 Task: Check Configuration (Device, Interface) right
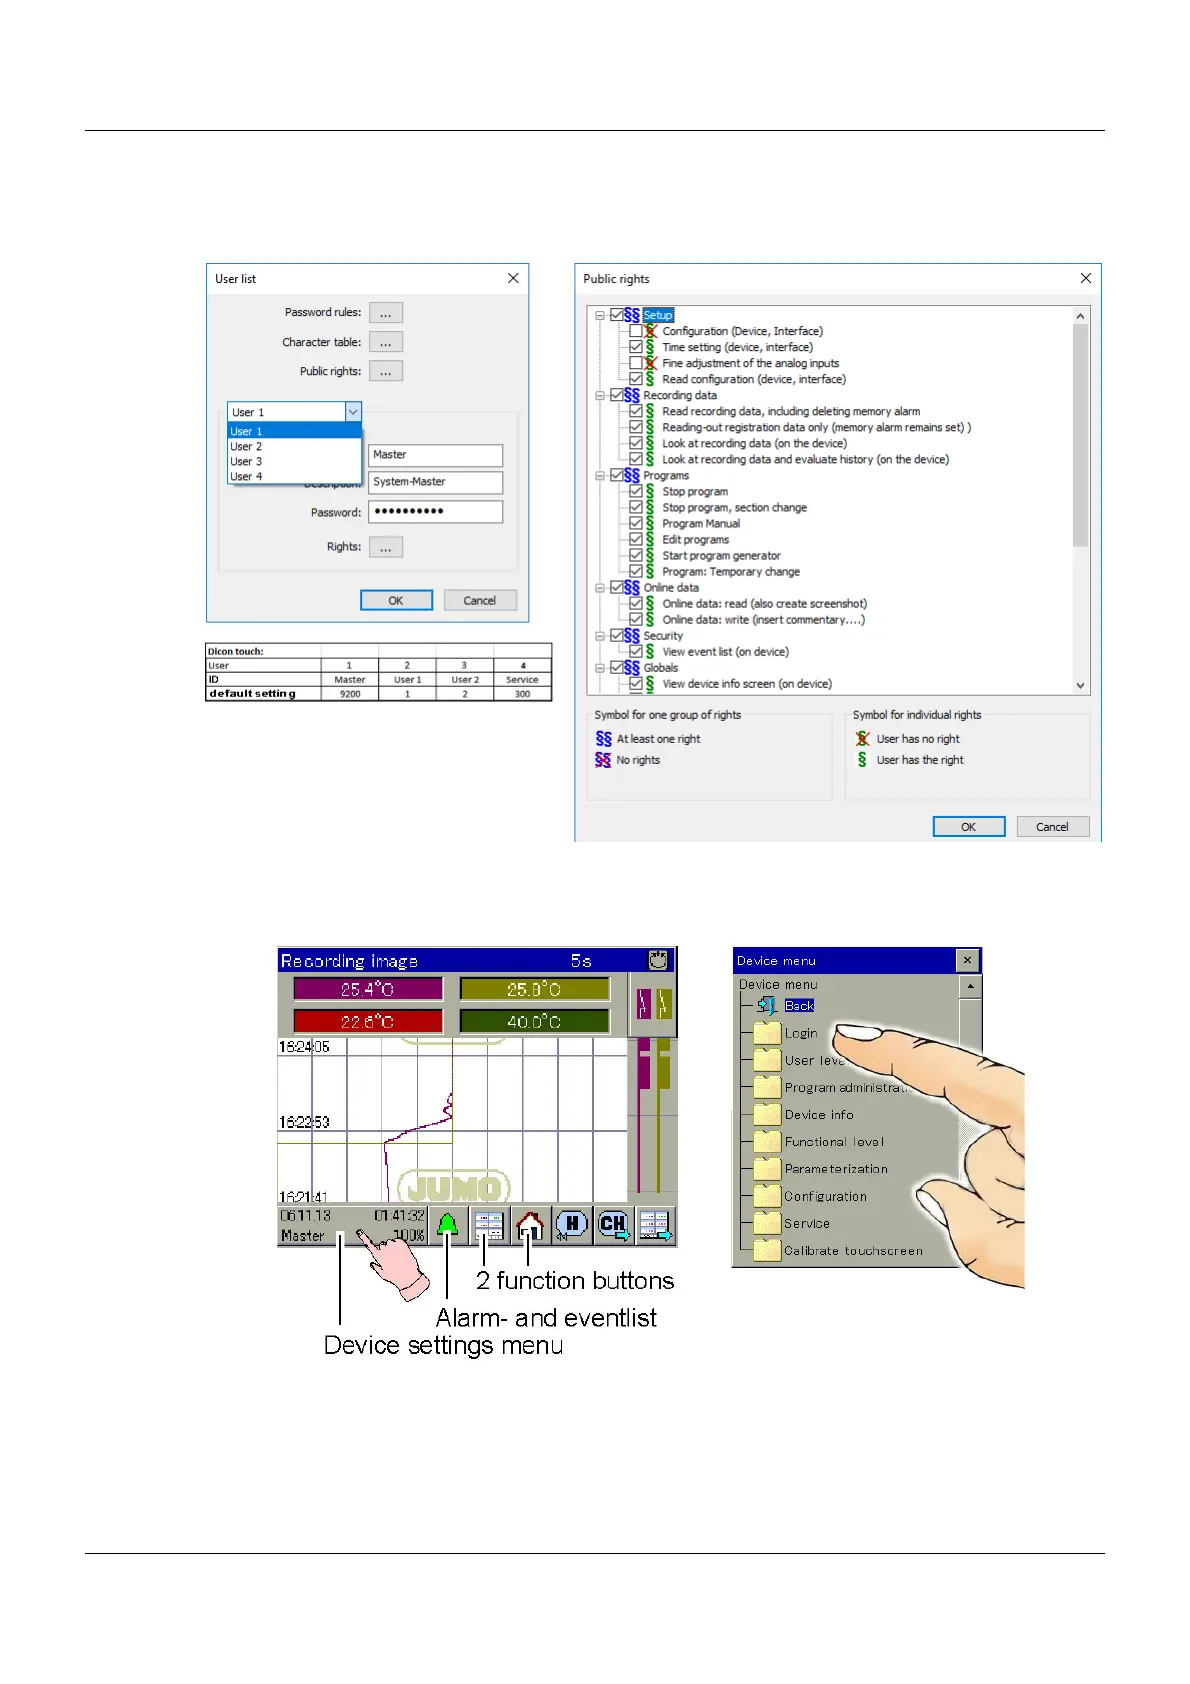coord(636,331)
